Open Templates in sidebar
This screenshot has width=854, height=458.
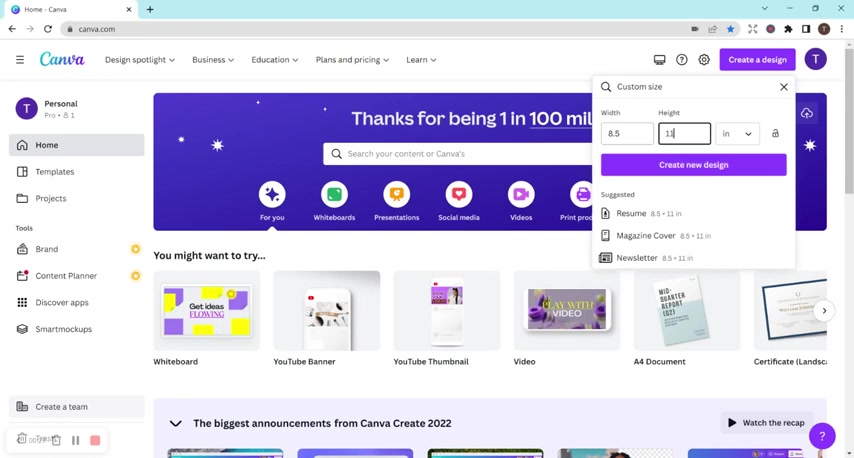pyautogui.click(x=77, y=172)
